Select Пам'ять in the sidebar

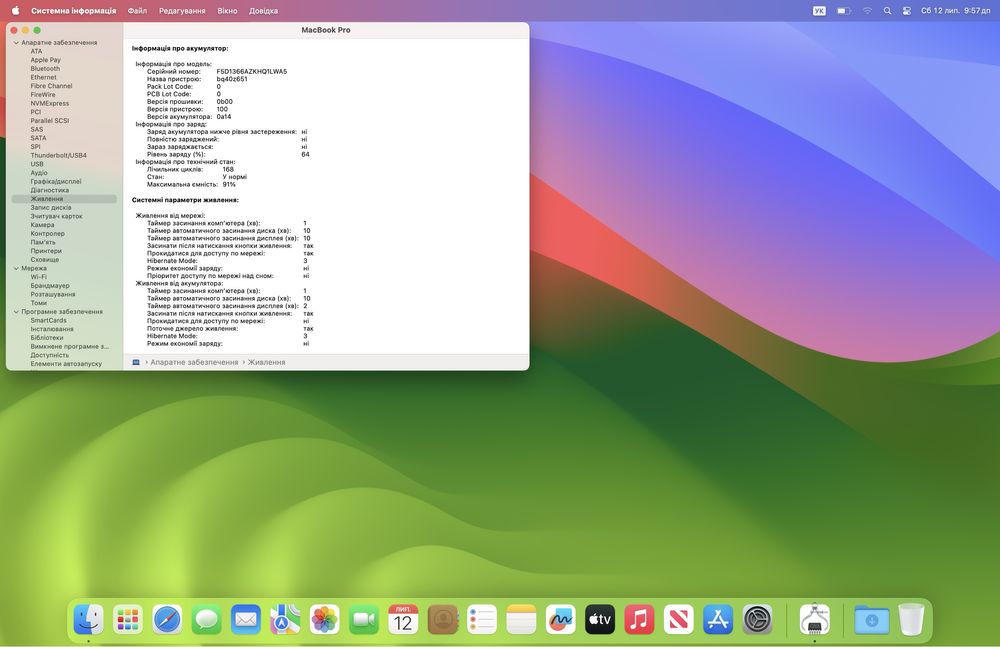[x=43, y=242]
